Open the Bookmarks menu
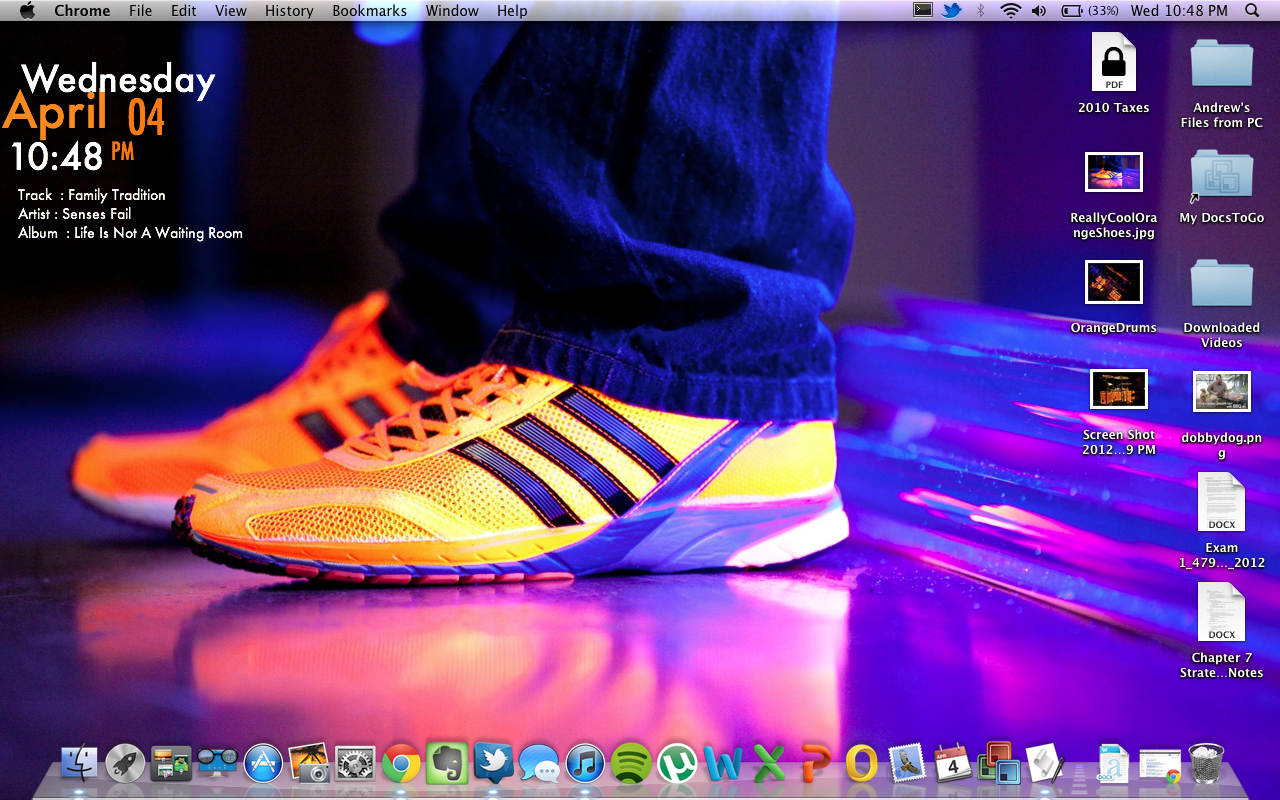Screen dimensions: 1280x800 click(x=369, y=11)
